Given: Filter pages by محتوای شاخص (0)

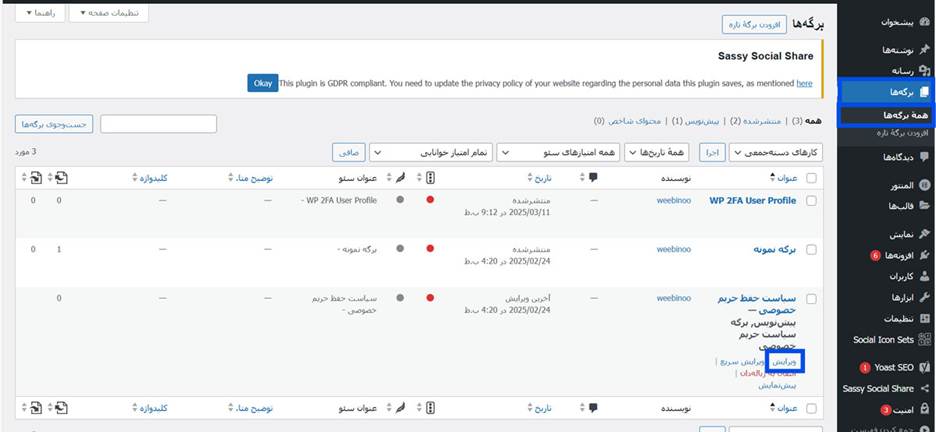Looking at the screenshot, I should pyautogui.click(x=627, y=121).
